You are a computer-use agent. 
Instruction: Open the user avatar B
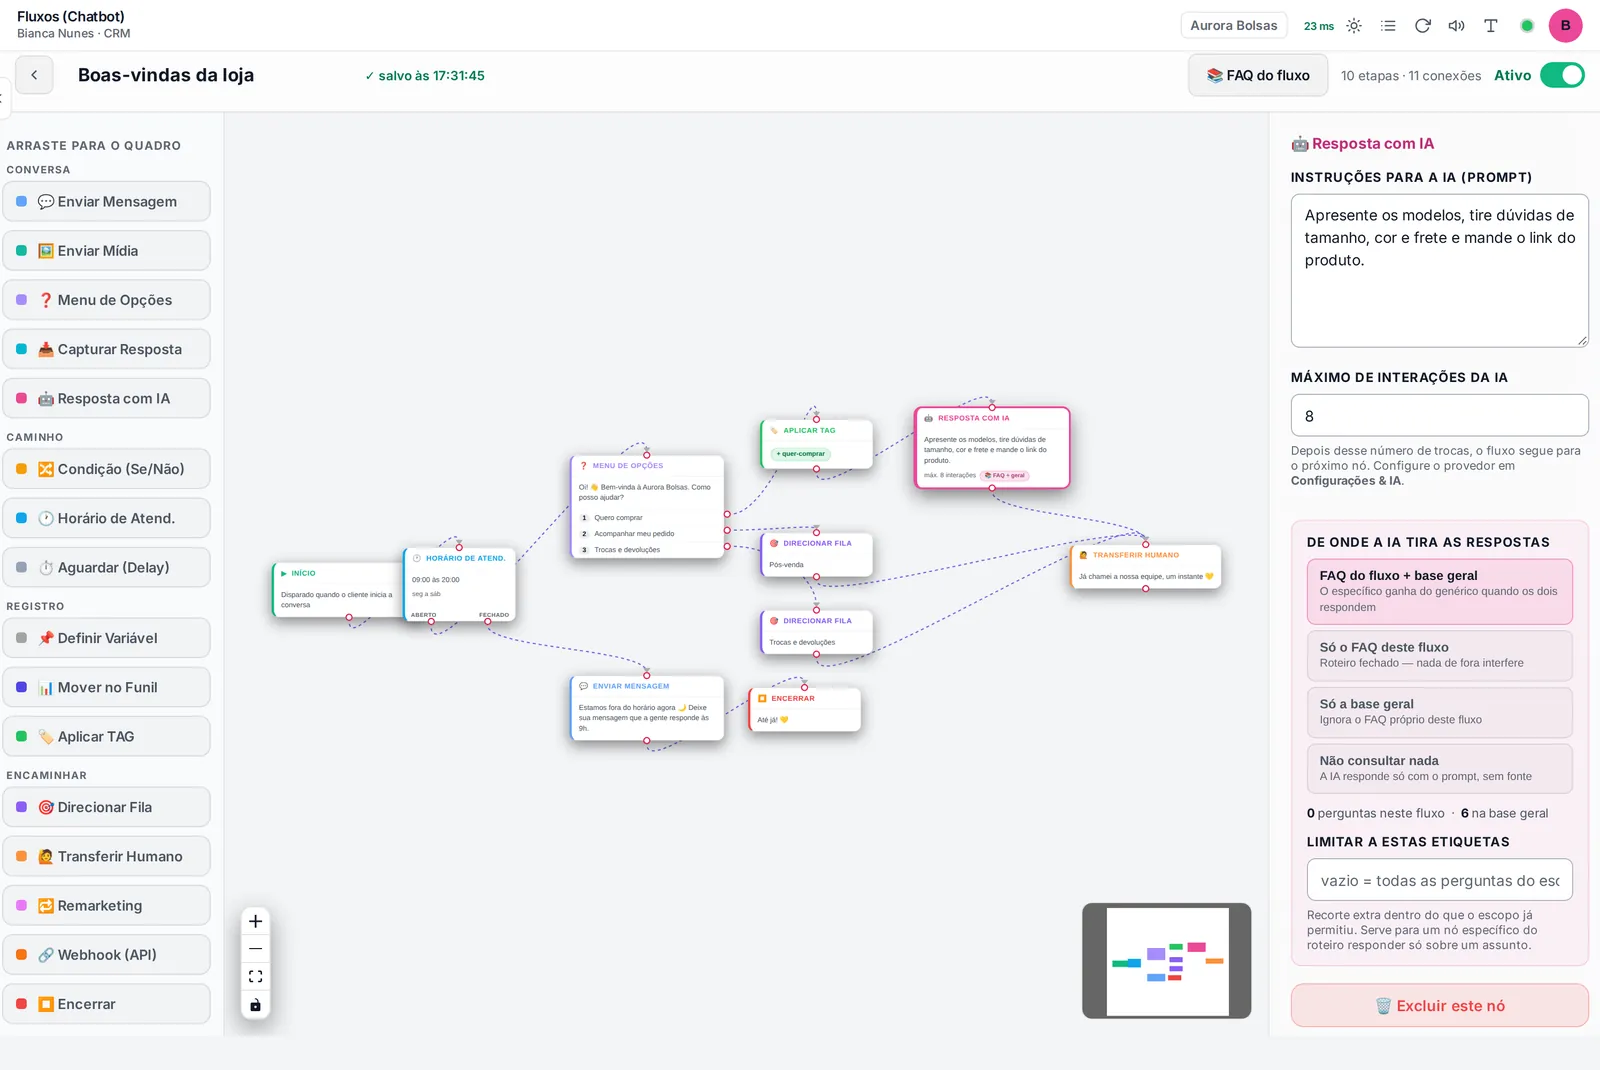1565,26
